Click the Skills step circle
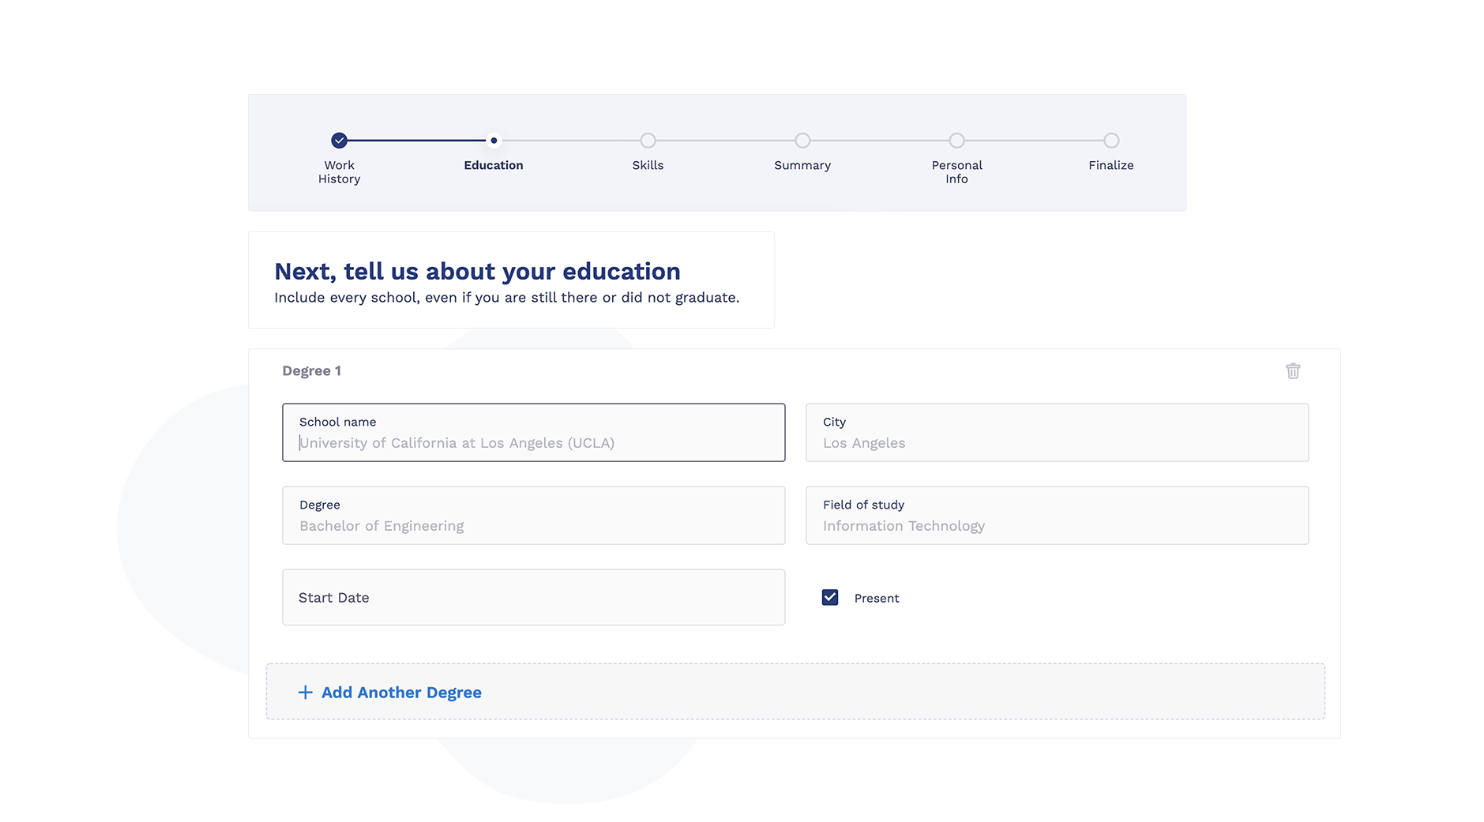The image size is (1484, 822). click(x=648, y=140)
